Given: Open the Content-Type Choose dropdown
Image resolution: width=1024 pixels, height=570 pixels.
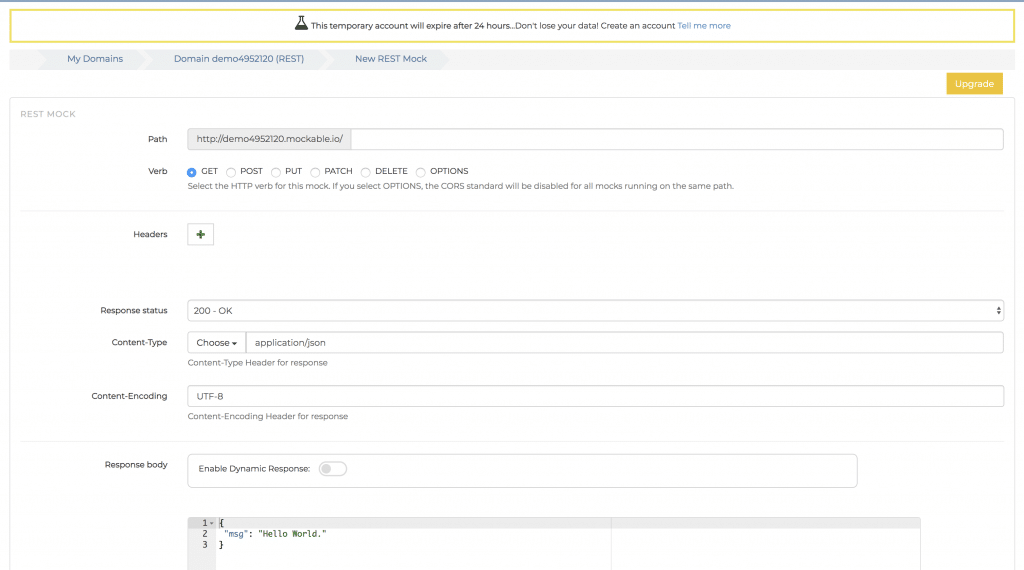Looking at the screenshot, I should [x=216, y=343].
